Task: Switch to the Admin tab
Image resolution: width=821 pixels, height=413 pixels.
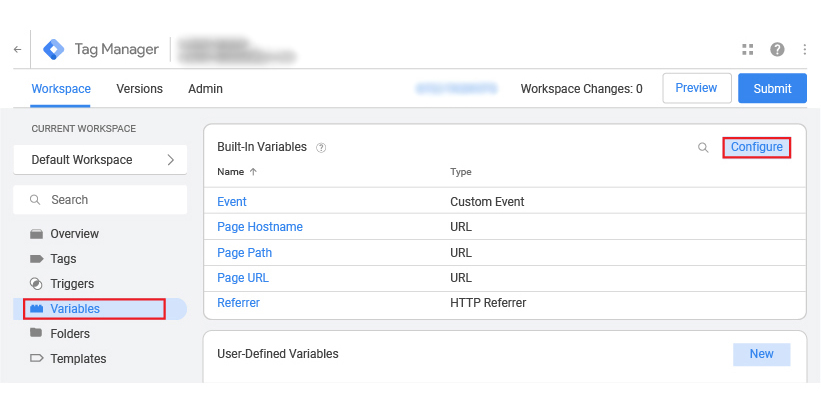Action: [x=205, y=89]
